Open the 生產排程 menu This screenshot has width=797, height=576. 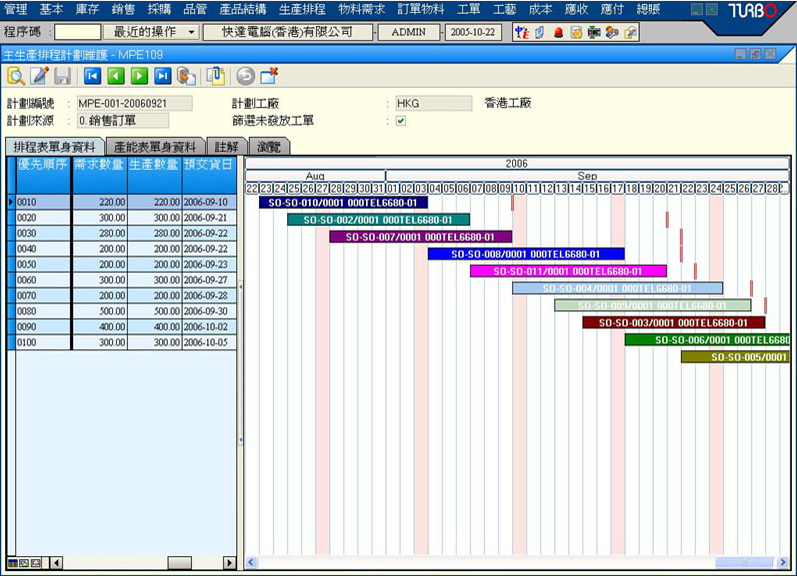[x=302, y=9]
